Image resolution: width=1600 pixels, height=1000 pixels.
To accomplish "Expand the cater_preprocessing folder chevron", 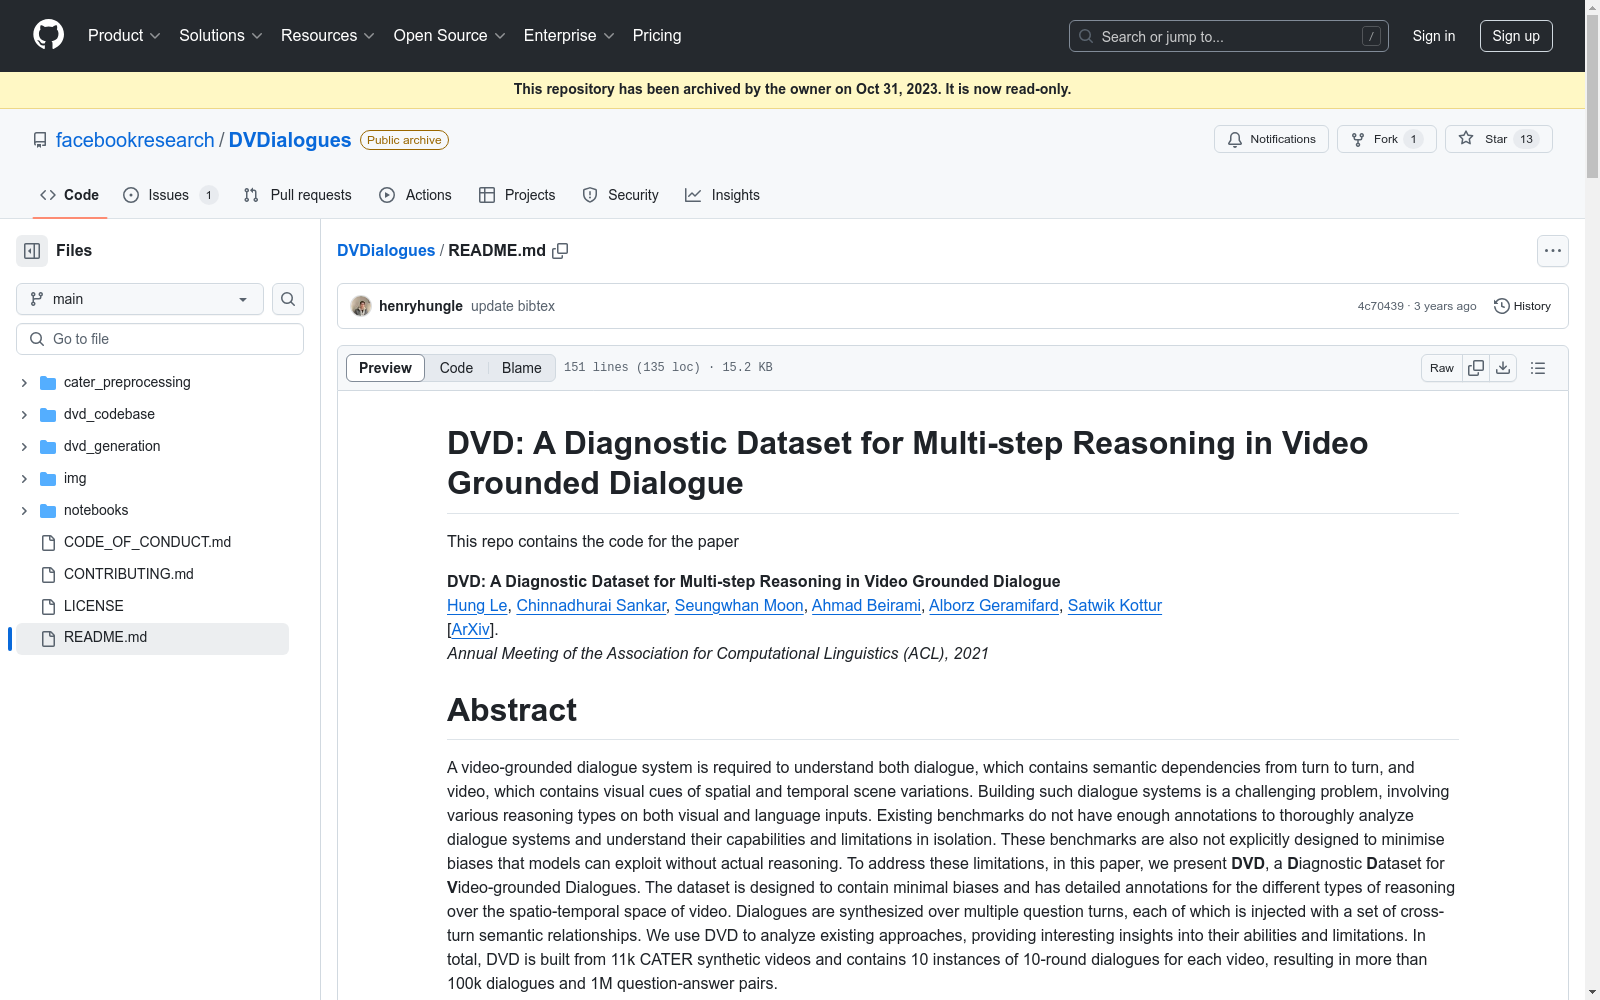I will coord(24,383).
